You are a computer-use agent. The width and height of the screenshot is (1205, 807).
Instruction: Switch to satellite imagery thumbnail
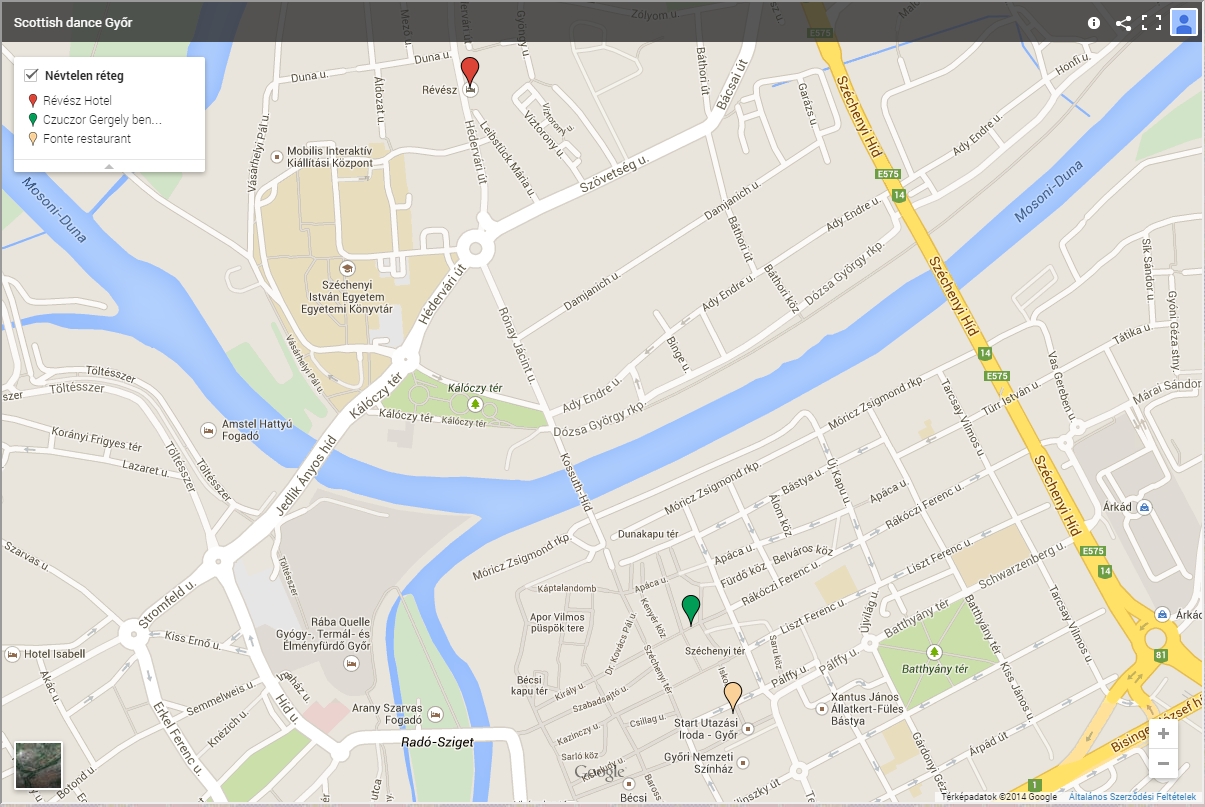pyautogui.click(x=39, y=766)
